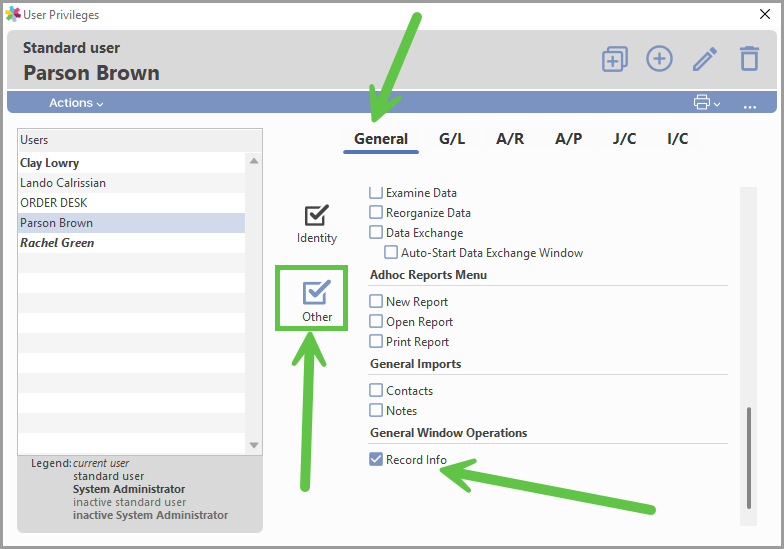Toggle Auto-Start Data Exchange Window checkbox

(391, 252)
